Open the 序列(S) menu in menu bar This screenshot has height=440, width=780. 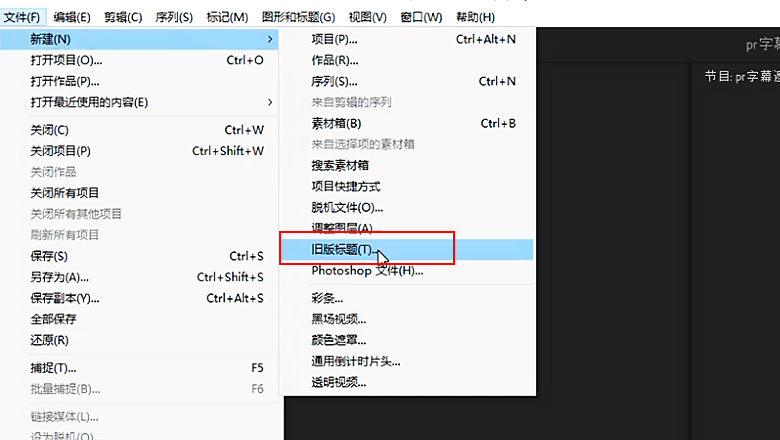coord(174,17)
